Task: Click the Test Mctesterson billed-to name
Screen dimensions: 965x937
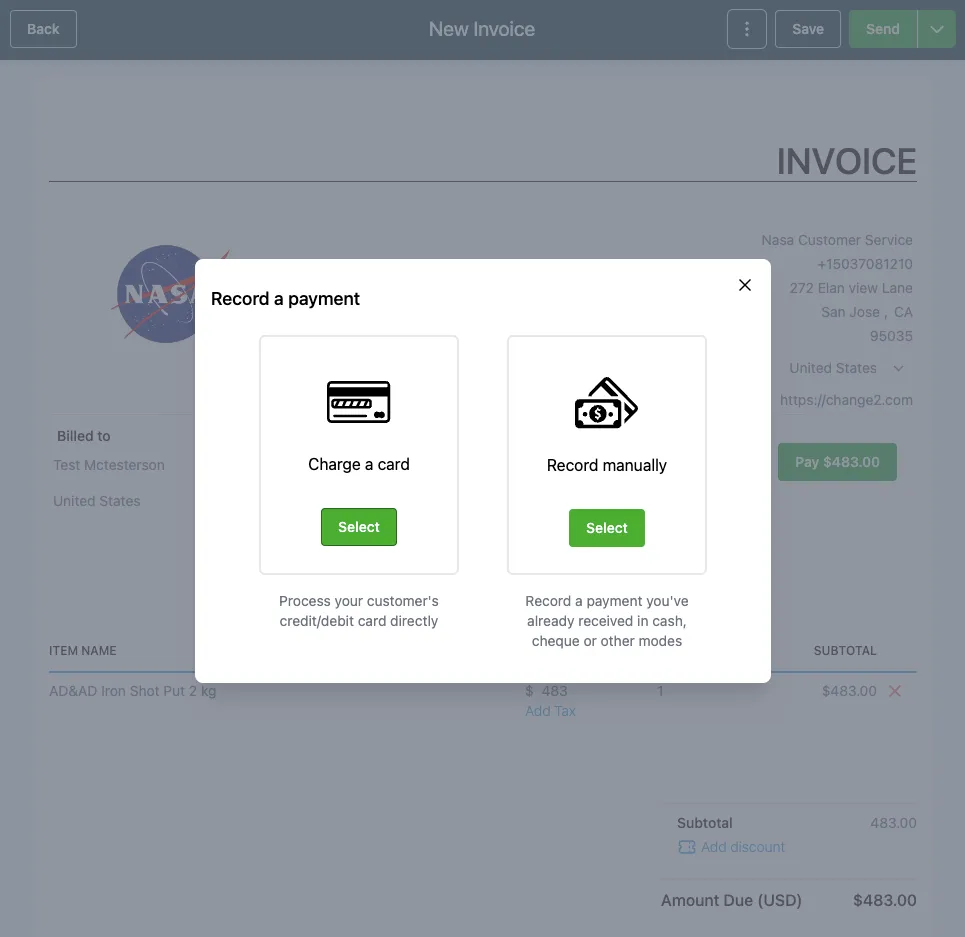Action: point(109,465)
